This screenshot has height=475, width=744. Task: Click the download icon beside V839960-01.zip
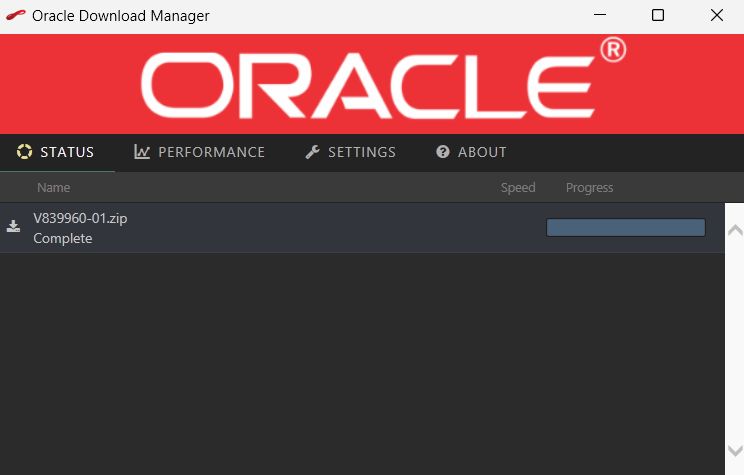13,226
